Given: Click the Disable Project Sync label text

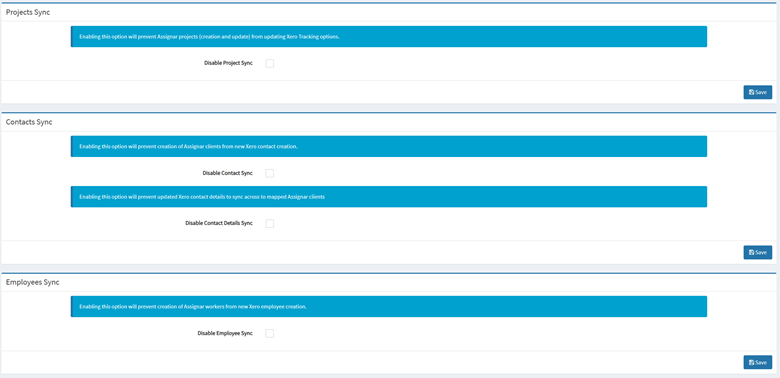Looking at the screenshot, I should [x=228, y=64].
